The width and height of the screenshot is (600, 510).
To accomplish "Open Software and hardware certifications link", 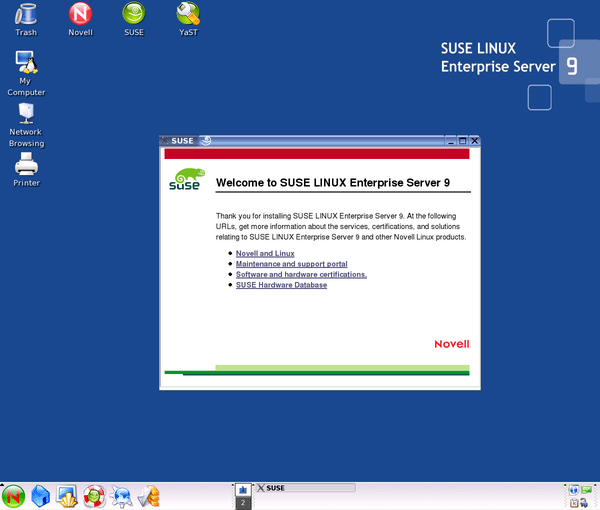I will 301,274.
